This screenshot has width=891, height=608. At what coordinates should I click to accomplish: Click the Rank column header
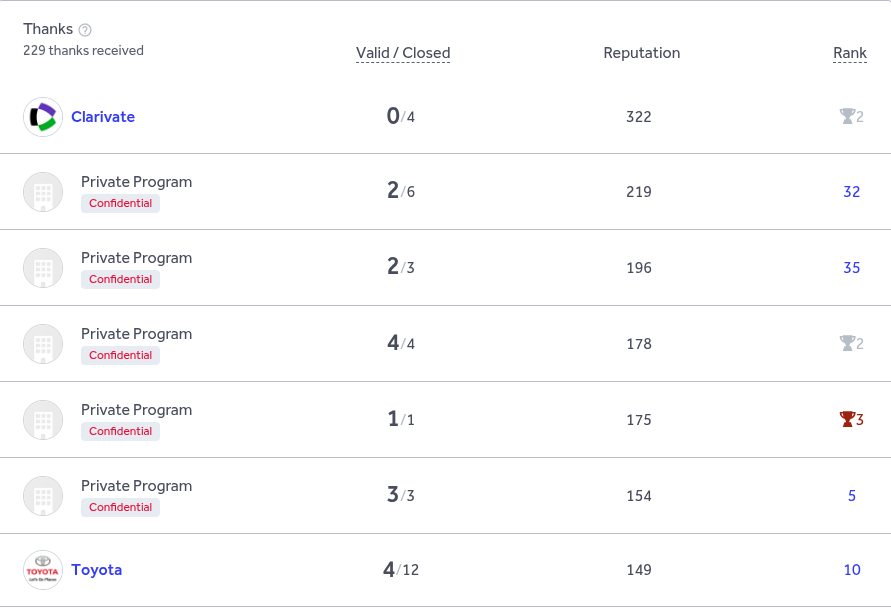click(x=850, y=53)
